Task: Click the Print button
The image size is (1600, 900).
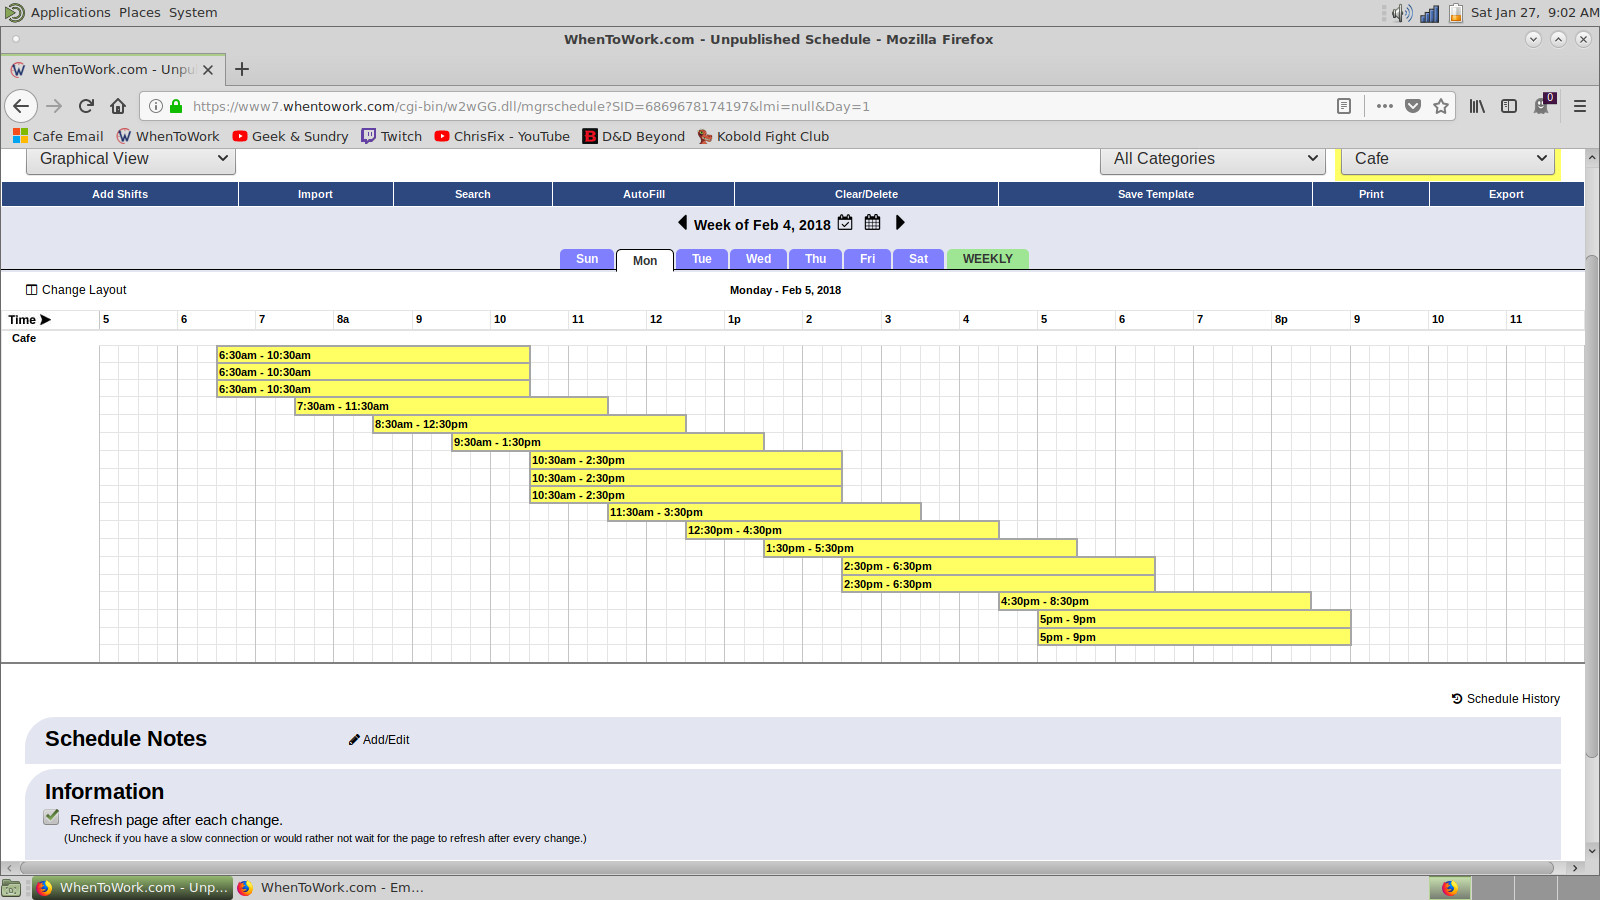Action: point(1372,194)
